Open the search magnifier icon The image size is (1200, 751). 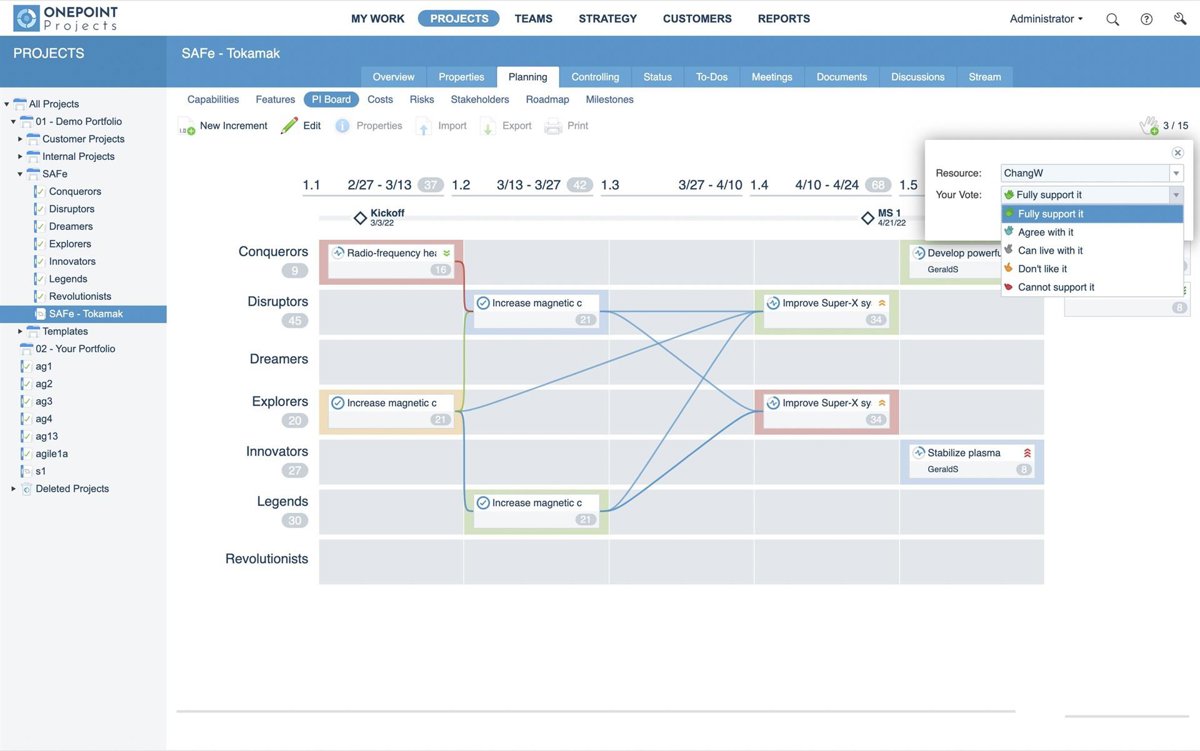[x=1112, y=19]
